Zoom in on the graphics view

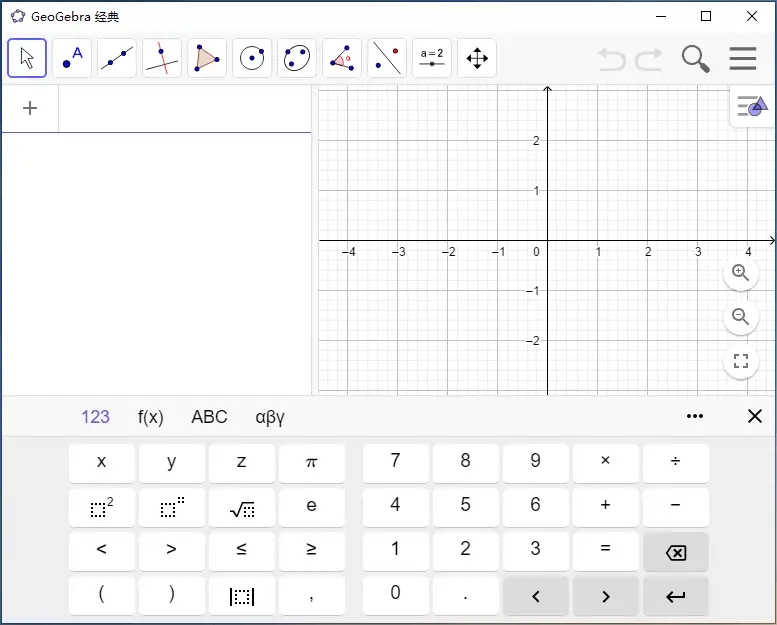(x=741, y=273)
